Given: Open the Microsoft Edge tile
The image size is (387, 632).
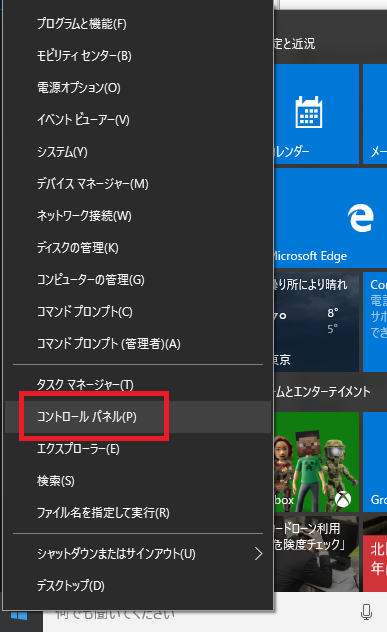Looking at the screenshot, I should pos(331,218).
